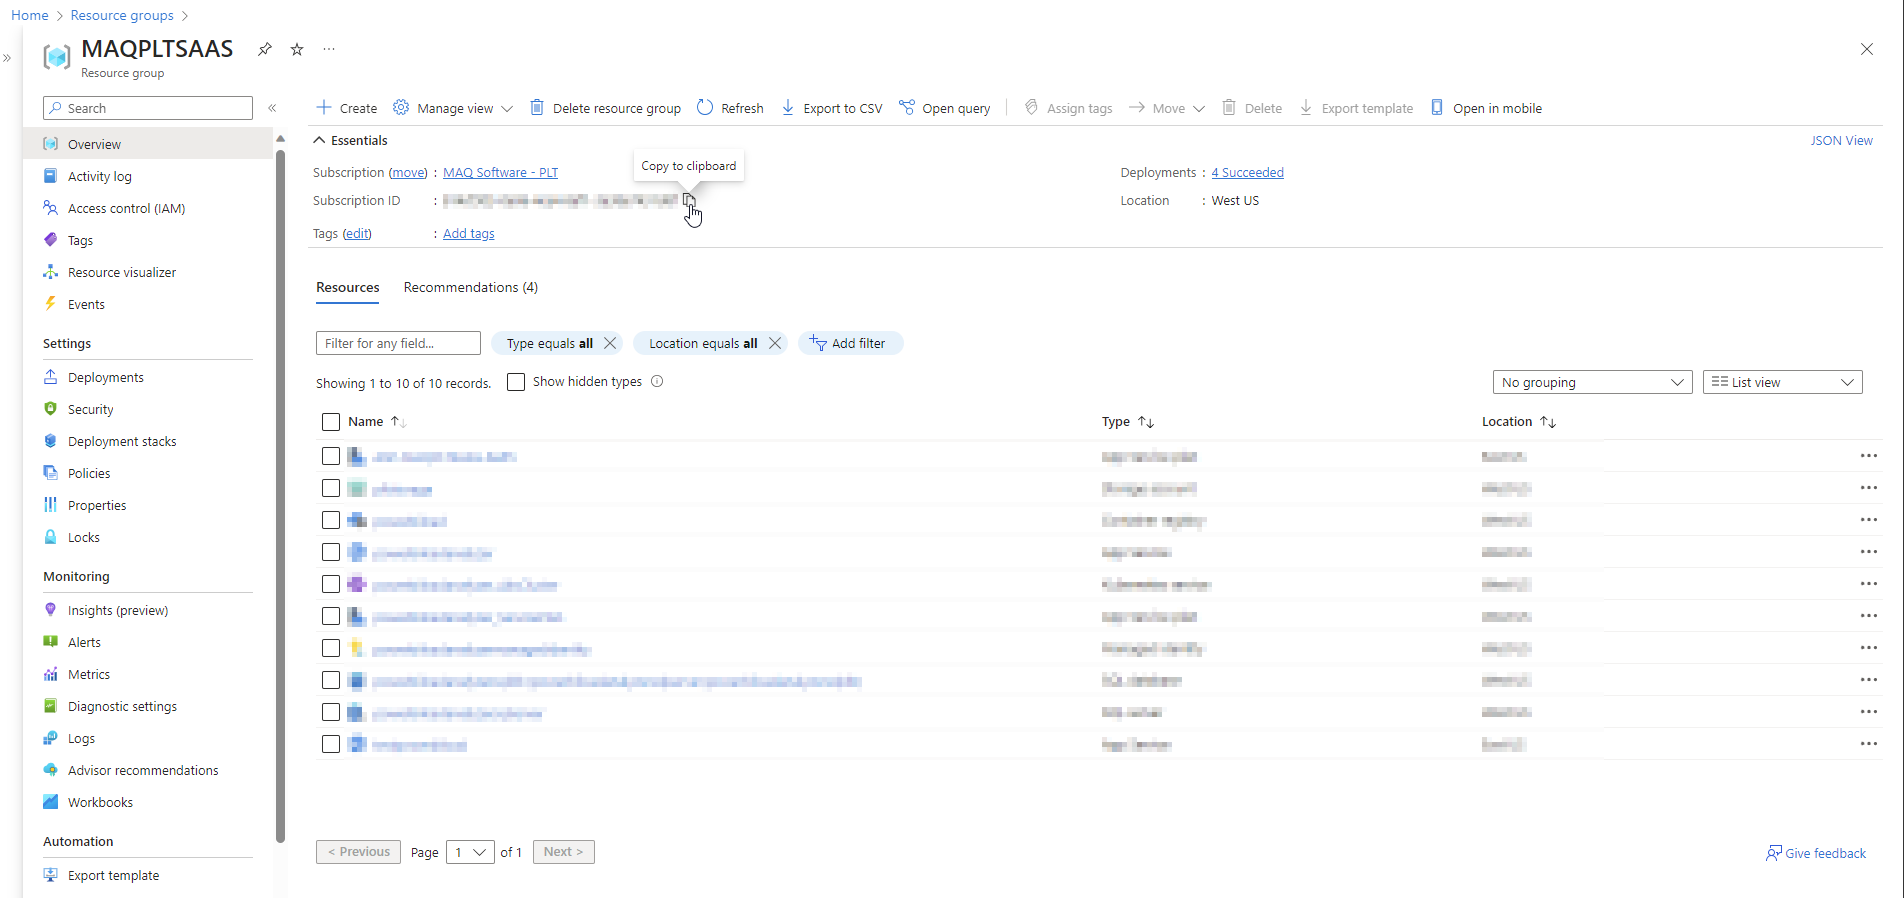1904x898 pixels.
Task: Copy Subscription ID to clipboard
Action: tap(689, 200)
